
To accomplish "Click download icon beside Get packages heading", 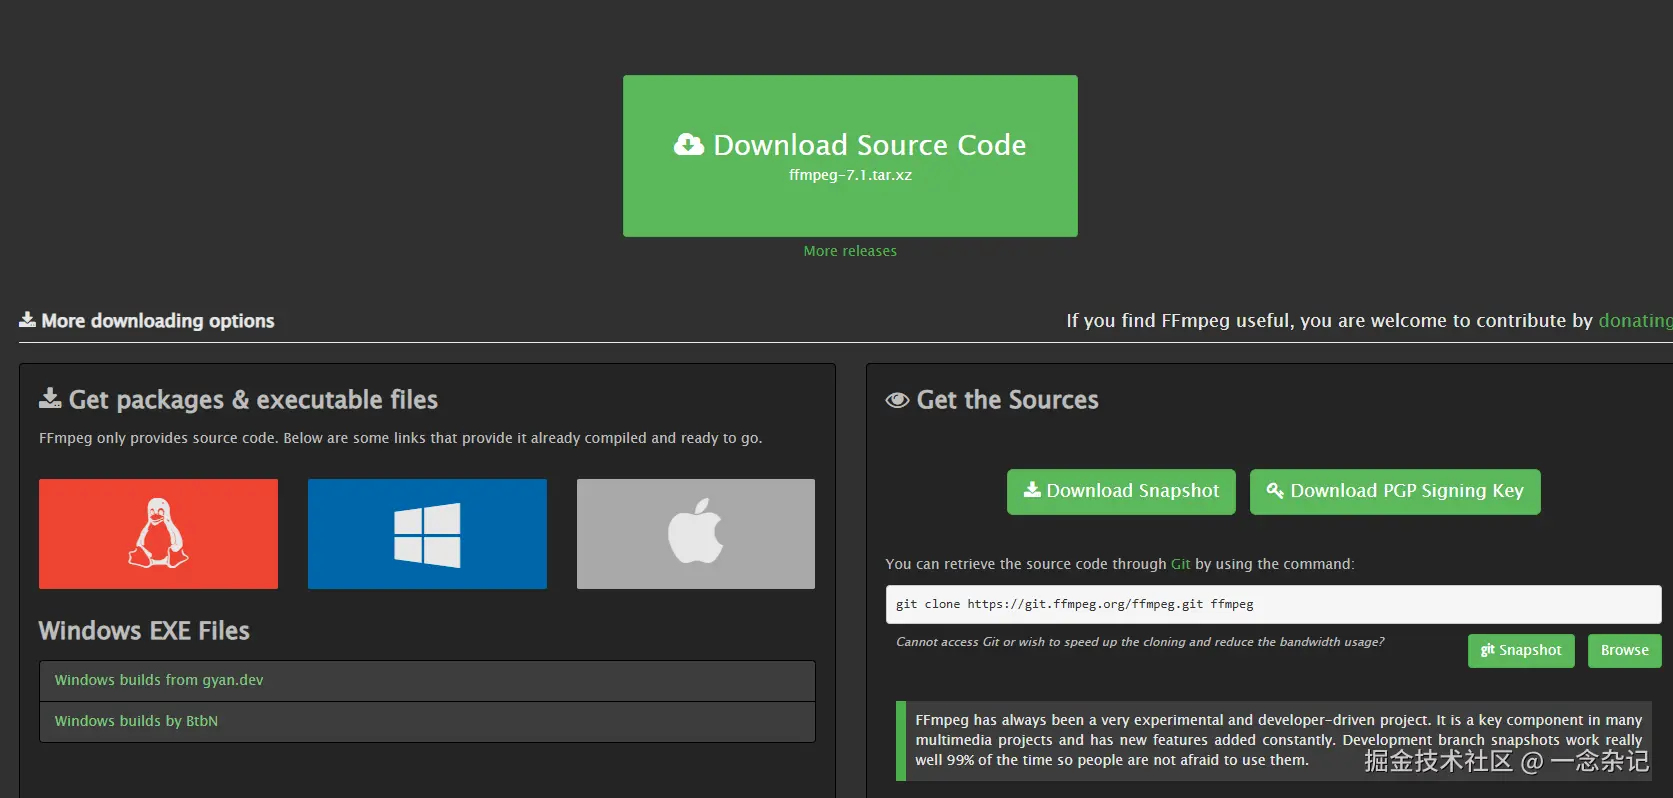I will pos(50,398).
